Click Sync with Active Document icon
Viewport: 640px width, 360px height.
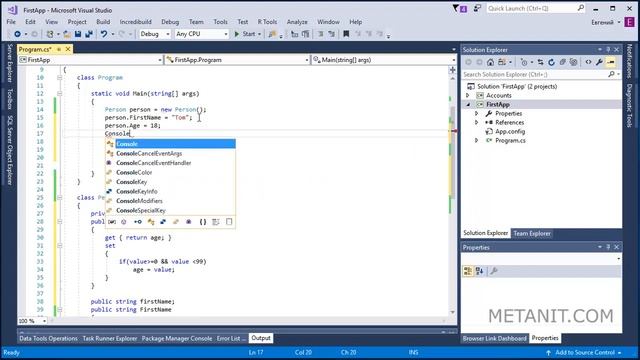click(x=540, y=62)
